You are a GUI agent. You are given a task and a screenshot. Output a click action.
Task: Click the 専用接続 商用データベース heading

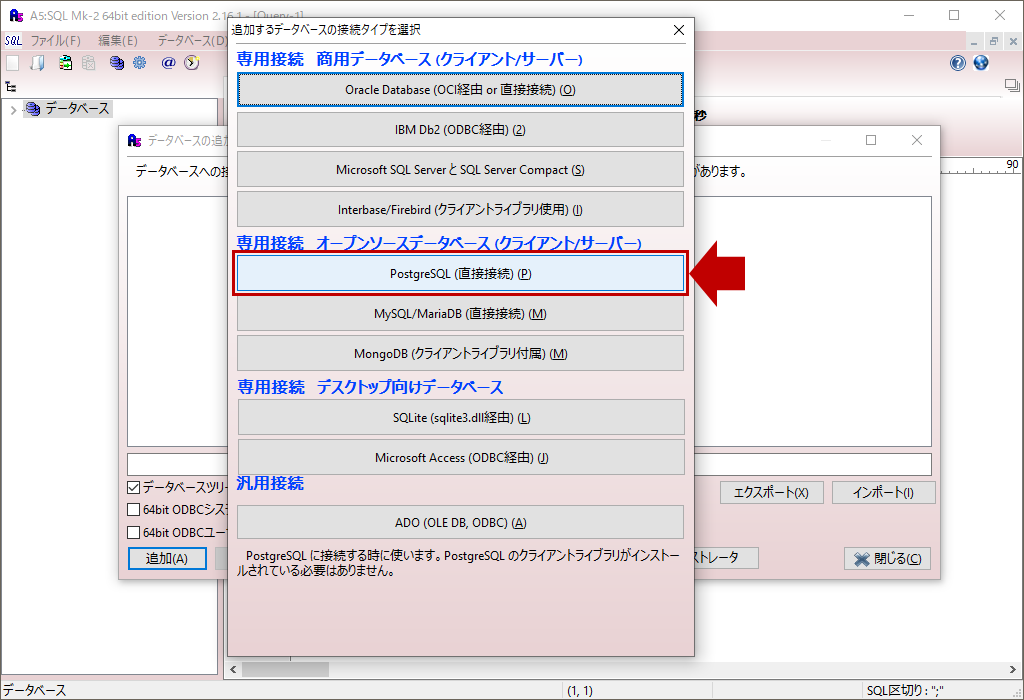pos(409,59)
